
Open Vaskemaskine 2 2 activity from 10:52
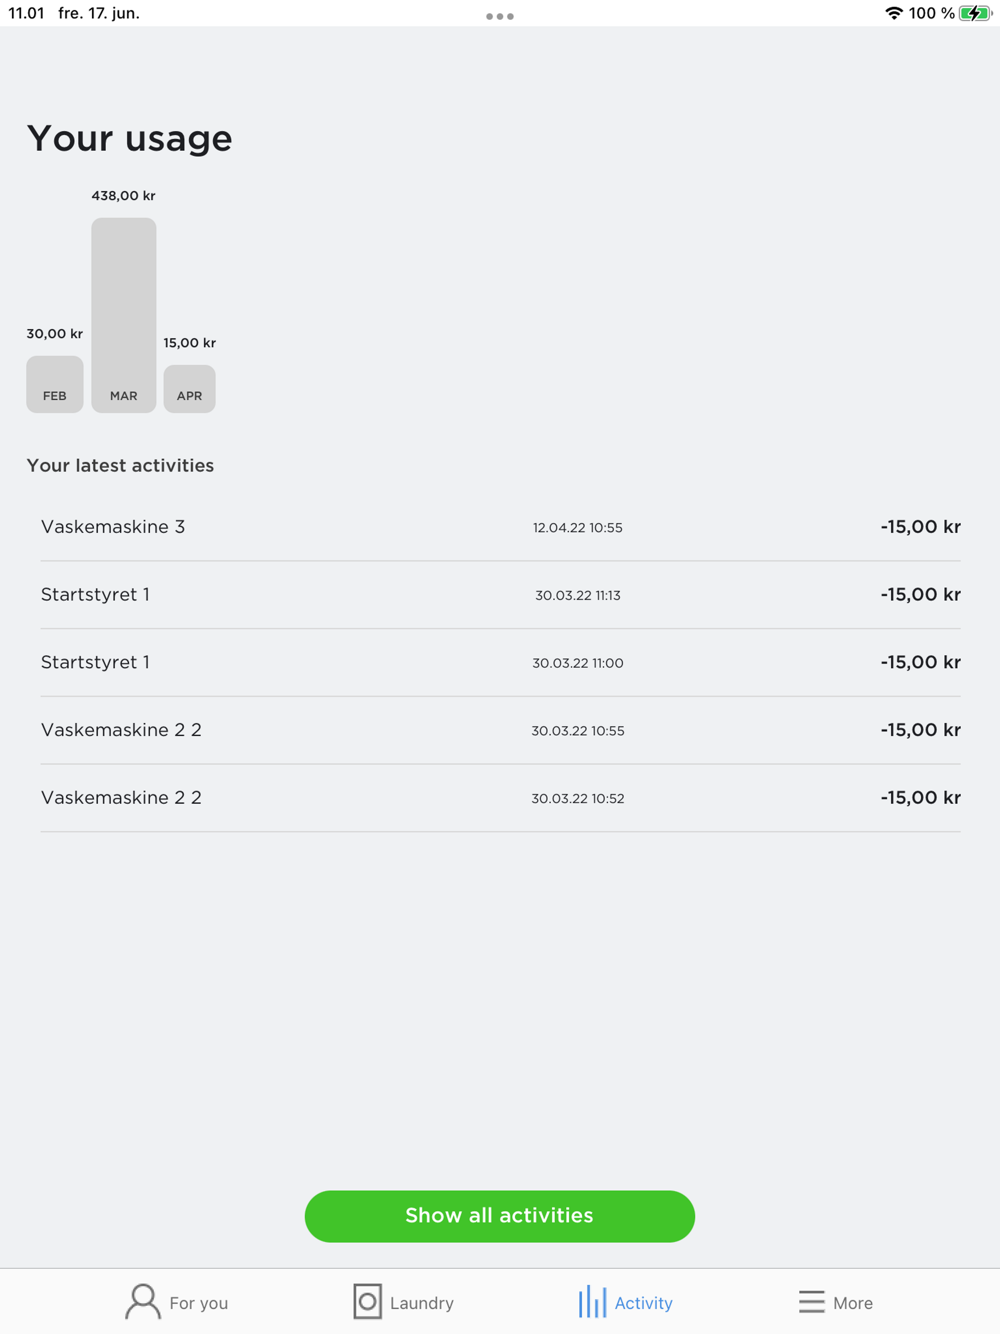coord(500,798)
